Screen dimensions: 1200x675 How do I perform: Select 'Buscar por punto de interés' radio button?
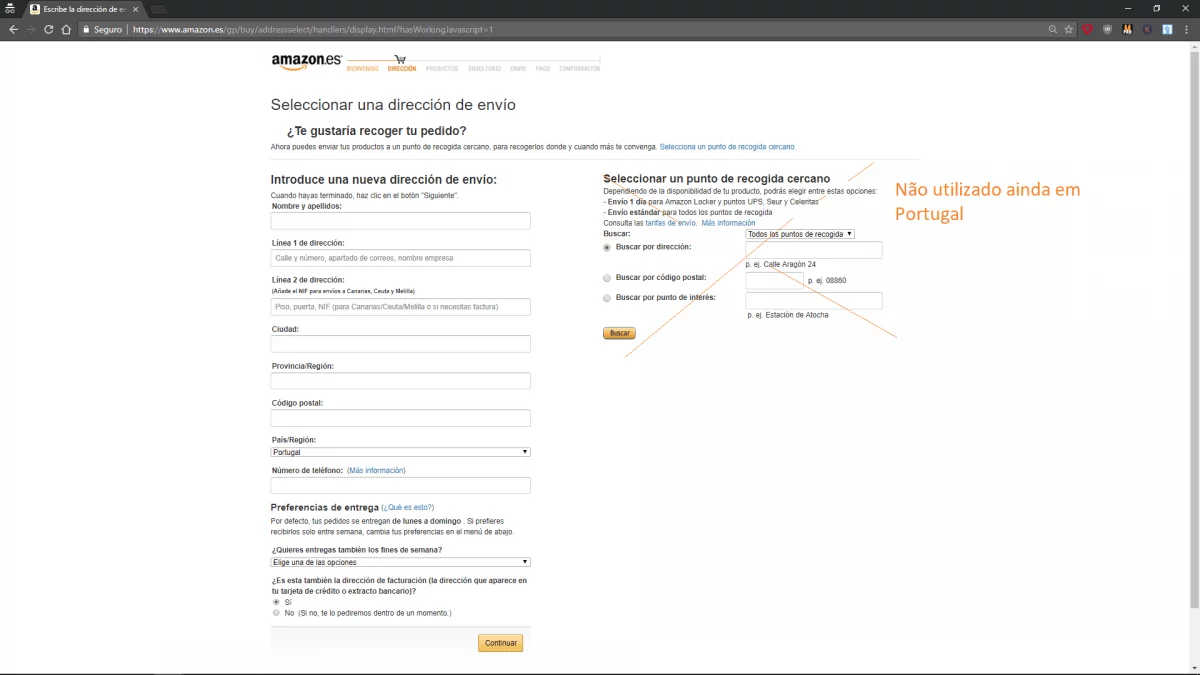(607, 298)
